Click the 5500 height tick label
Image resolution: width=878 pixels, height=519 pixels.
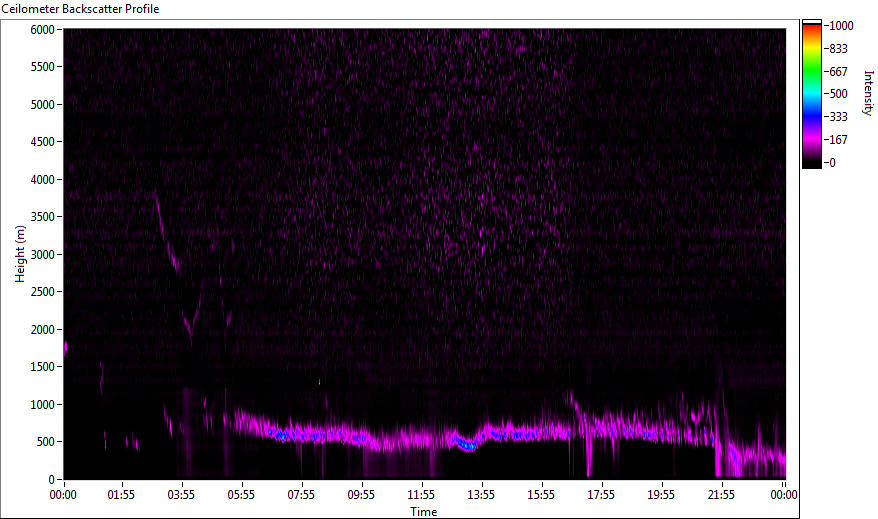click(x=43, y=67)
